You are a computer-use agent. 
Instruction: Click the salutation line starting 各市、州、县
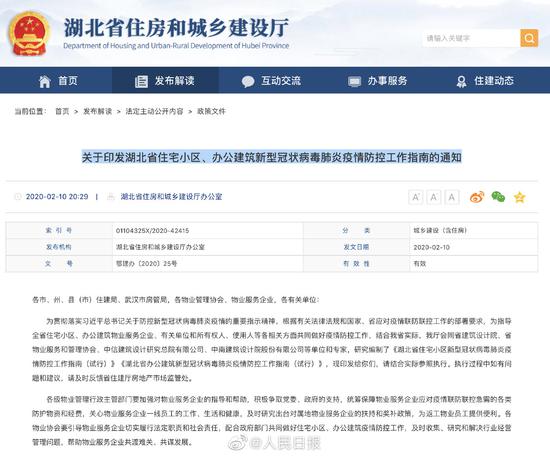coord(176,300)
